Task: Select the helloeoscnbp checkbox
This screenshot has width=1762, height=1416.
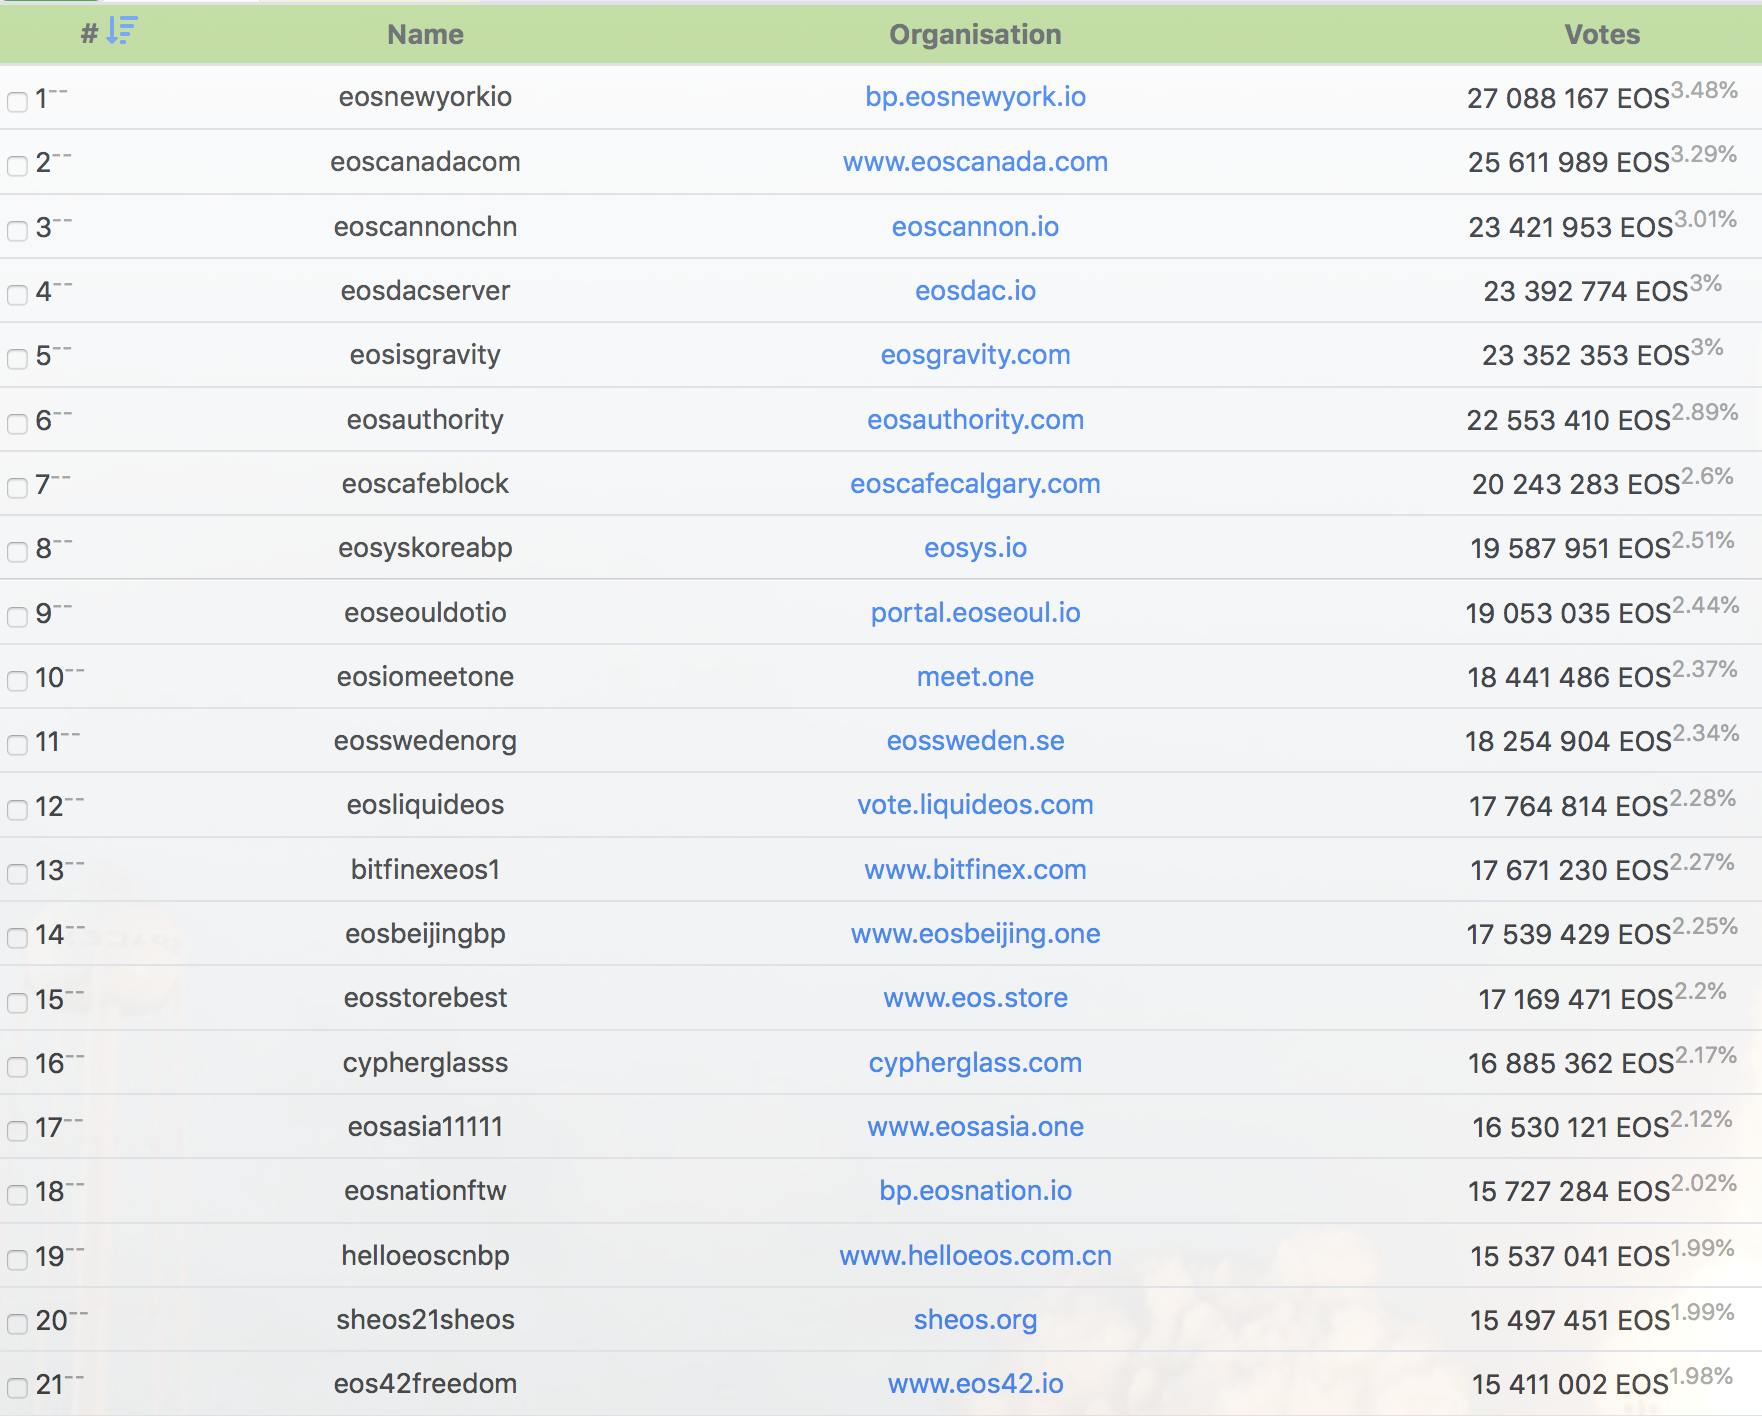Action: click(x=17, y=1260)
